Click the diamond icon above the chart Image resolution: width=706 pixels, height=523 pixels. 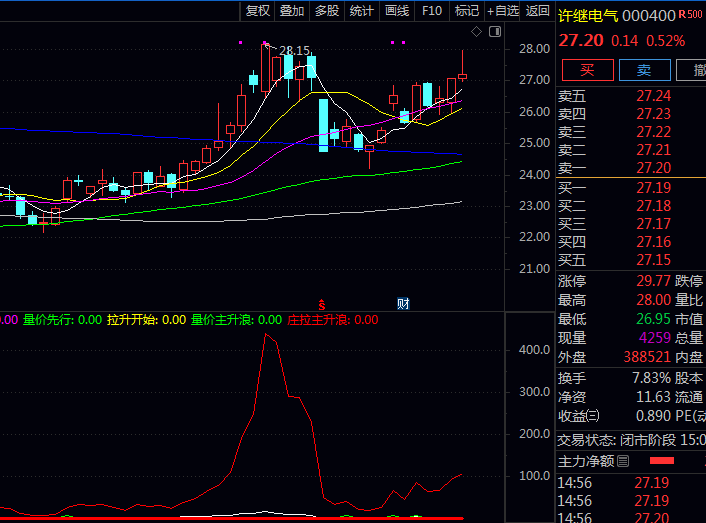477,32
